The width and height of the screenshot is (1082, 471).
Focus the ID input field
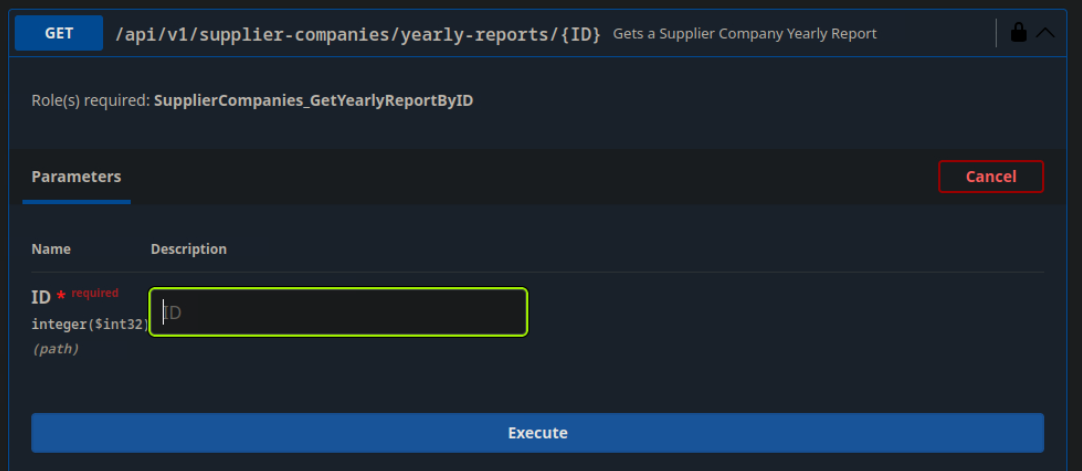(338, 312)
